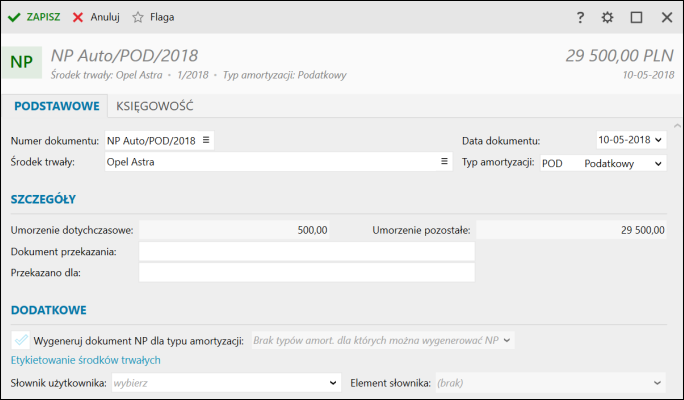
Task: Select the PODSTAWOWE tab
Action: coord(57,106)
